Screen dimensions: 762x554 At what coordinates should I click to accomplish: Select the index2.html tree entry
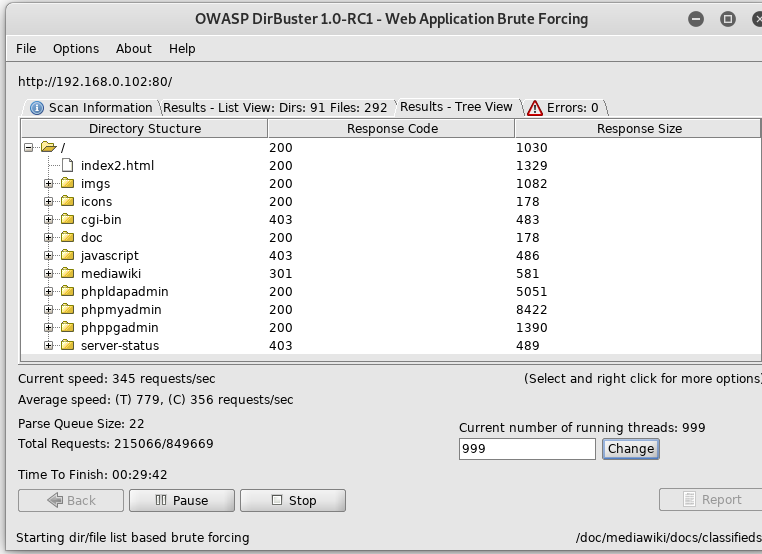[117, 165]
